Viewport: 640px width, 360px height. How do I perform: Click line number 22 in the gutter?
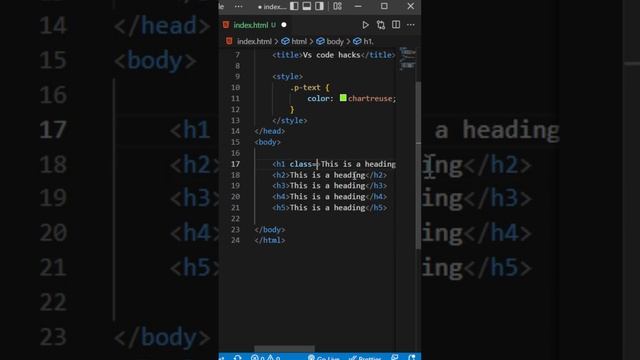(236, 219)
